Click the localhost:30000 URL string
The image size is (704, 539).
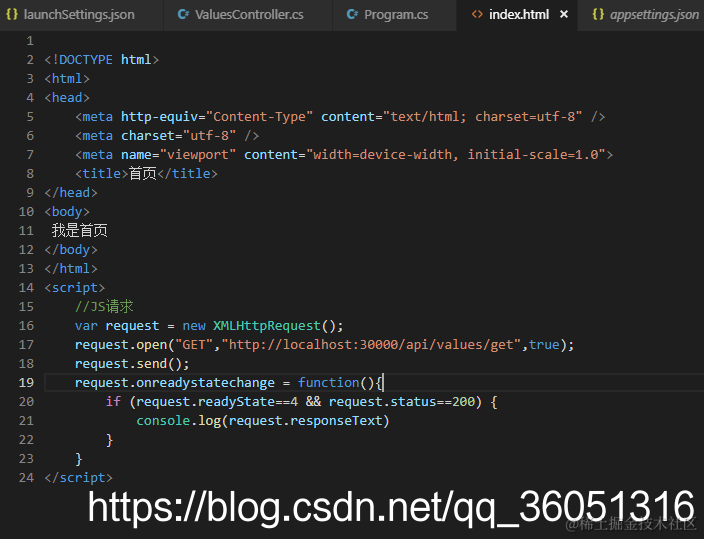click(370, 345)
